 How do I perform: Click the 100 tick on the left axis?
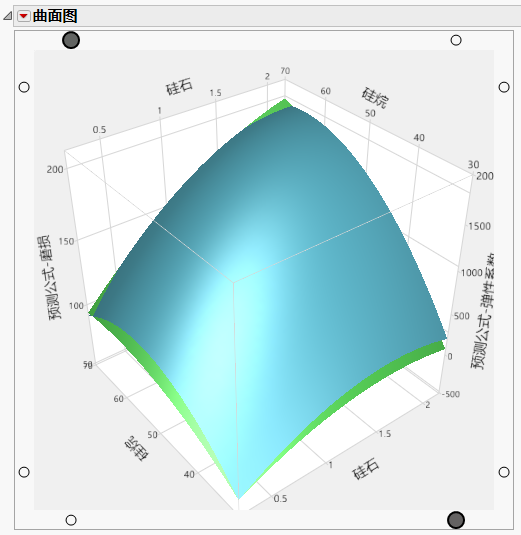coord(76,306)
